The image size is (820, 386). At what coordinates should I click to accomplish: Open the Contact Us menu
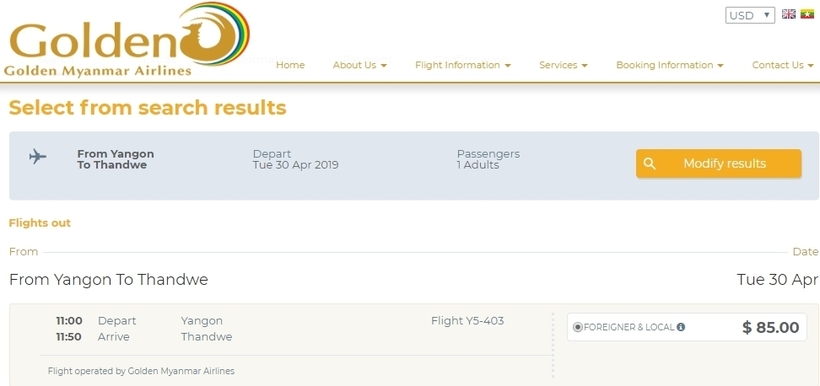pos(783,65)
